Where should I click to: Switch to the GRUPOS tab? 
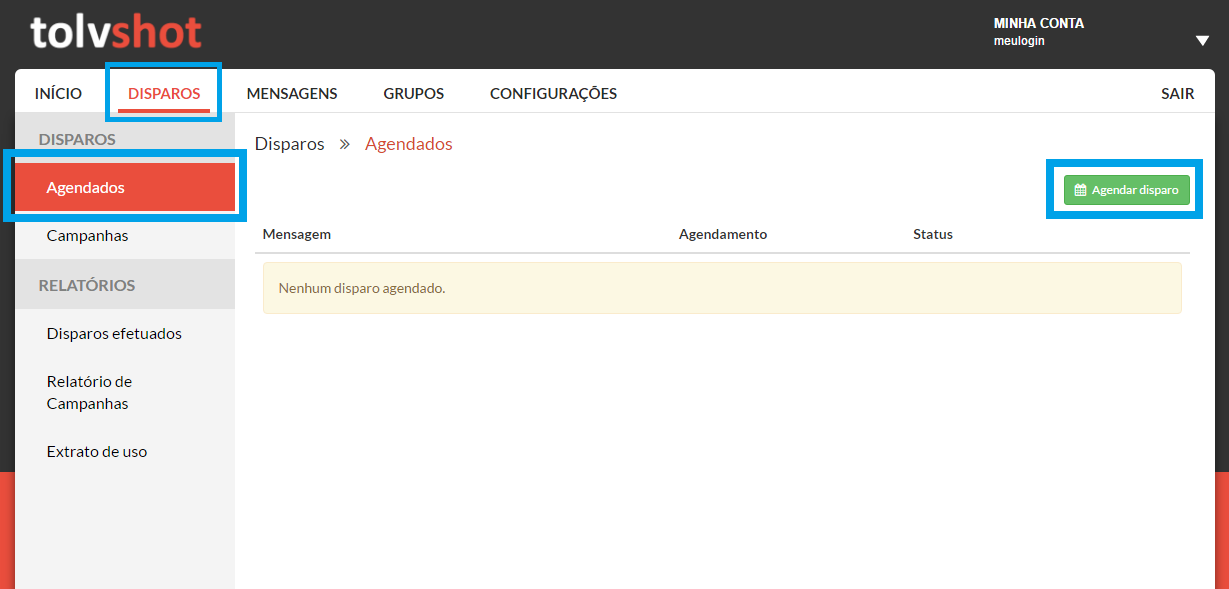[x=413, y=93]
